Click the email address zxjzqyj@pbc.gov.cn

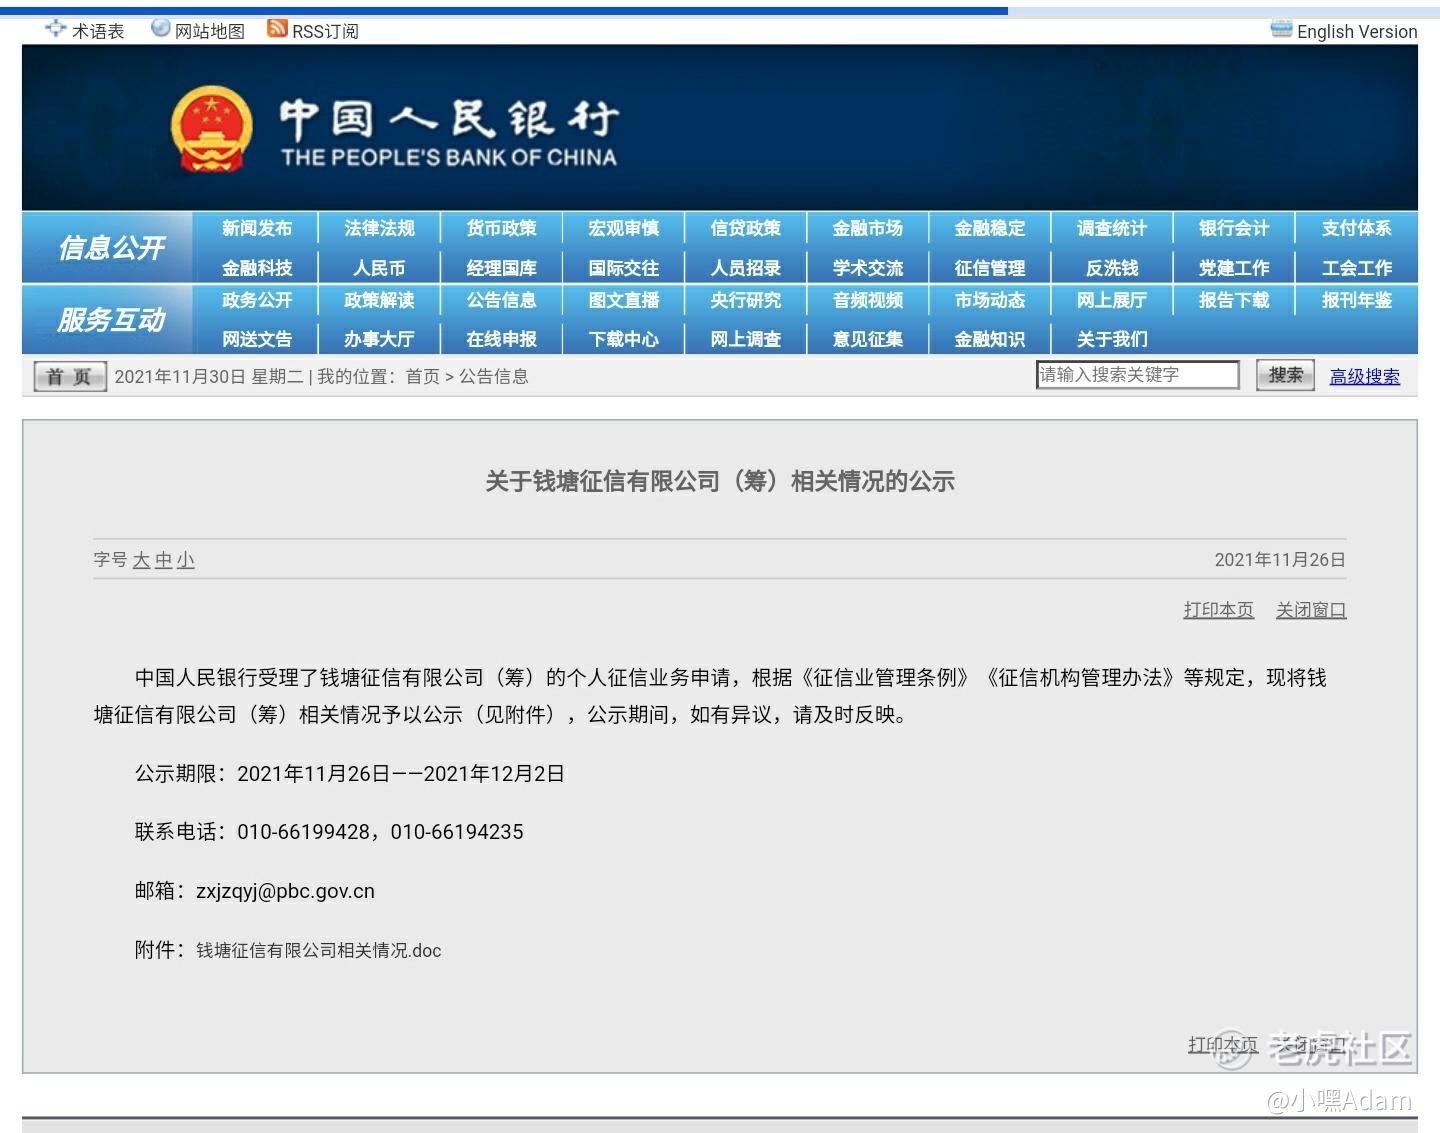[285, 891]
